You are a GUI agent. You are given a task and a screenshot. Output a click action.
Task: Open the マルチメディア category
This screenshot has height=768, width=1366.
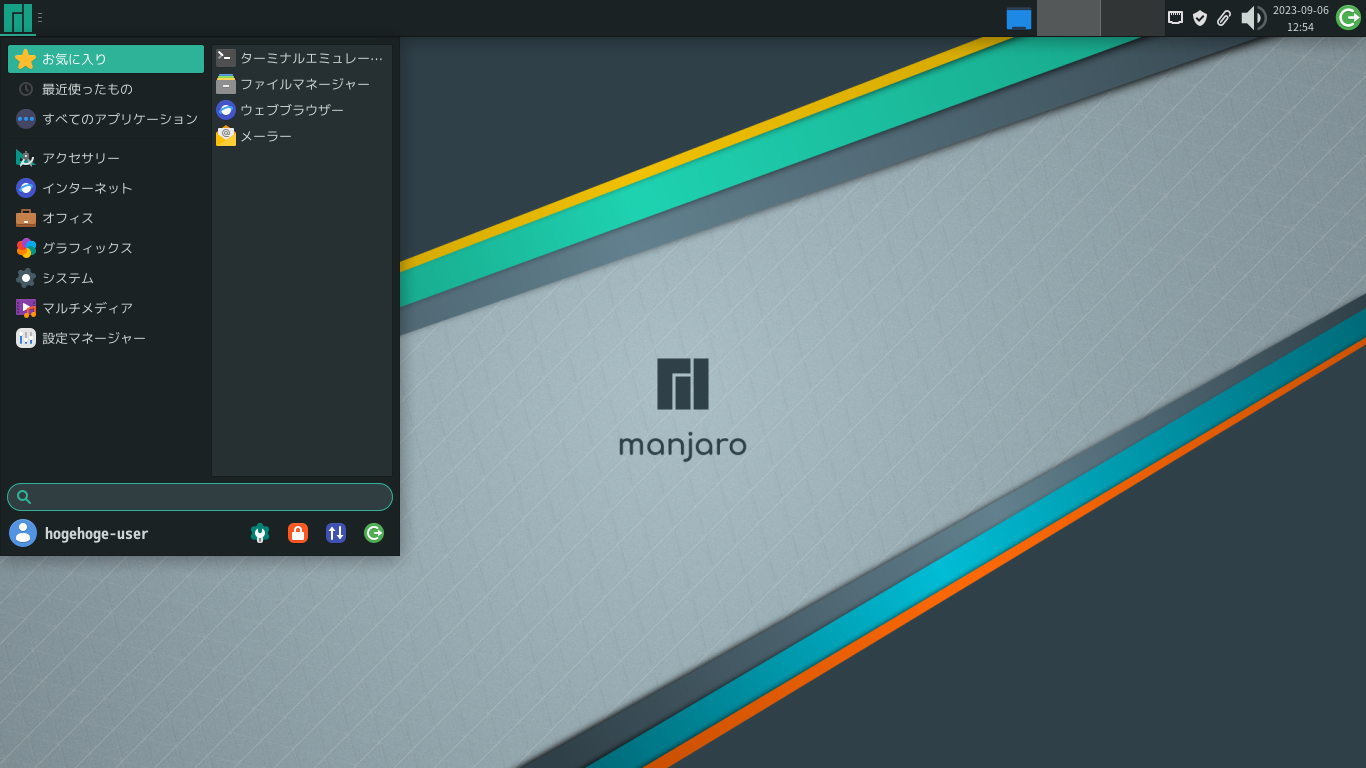pos(106,308)
